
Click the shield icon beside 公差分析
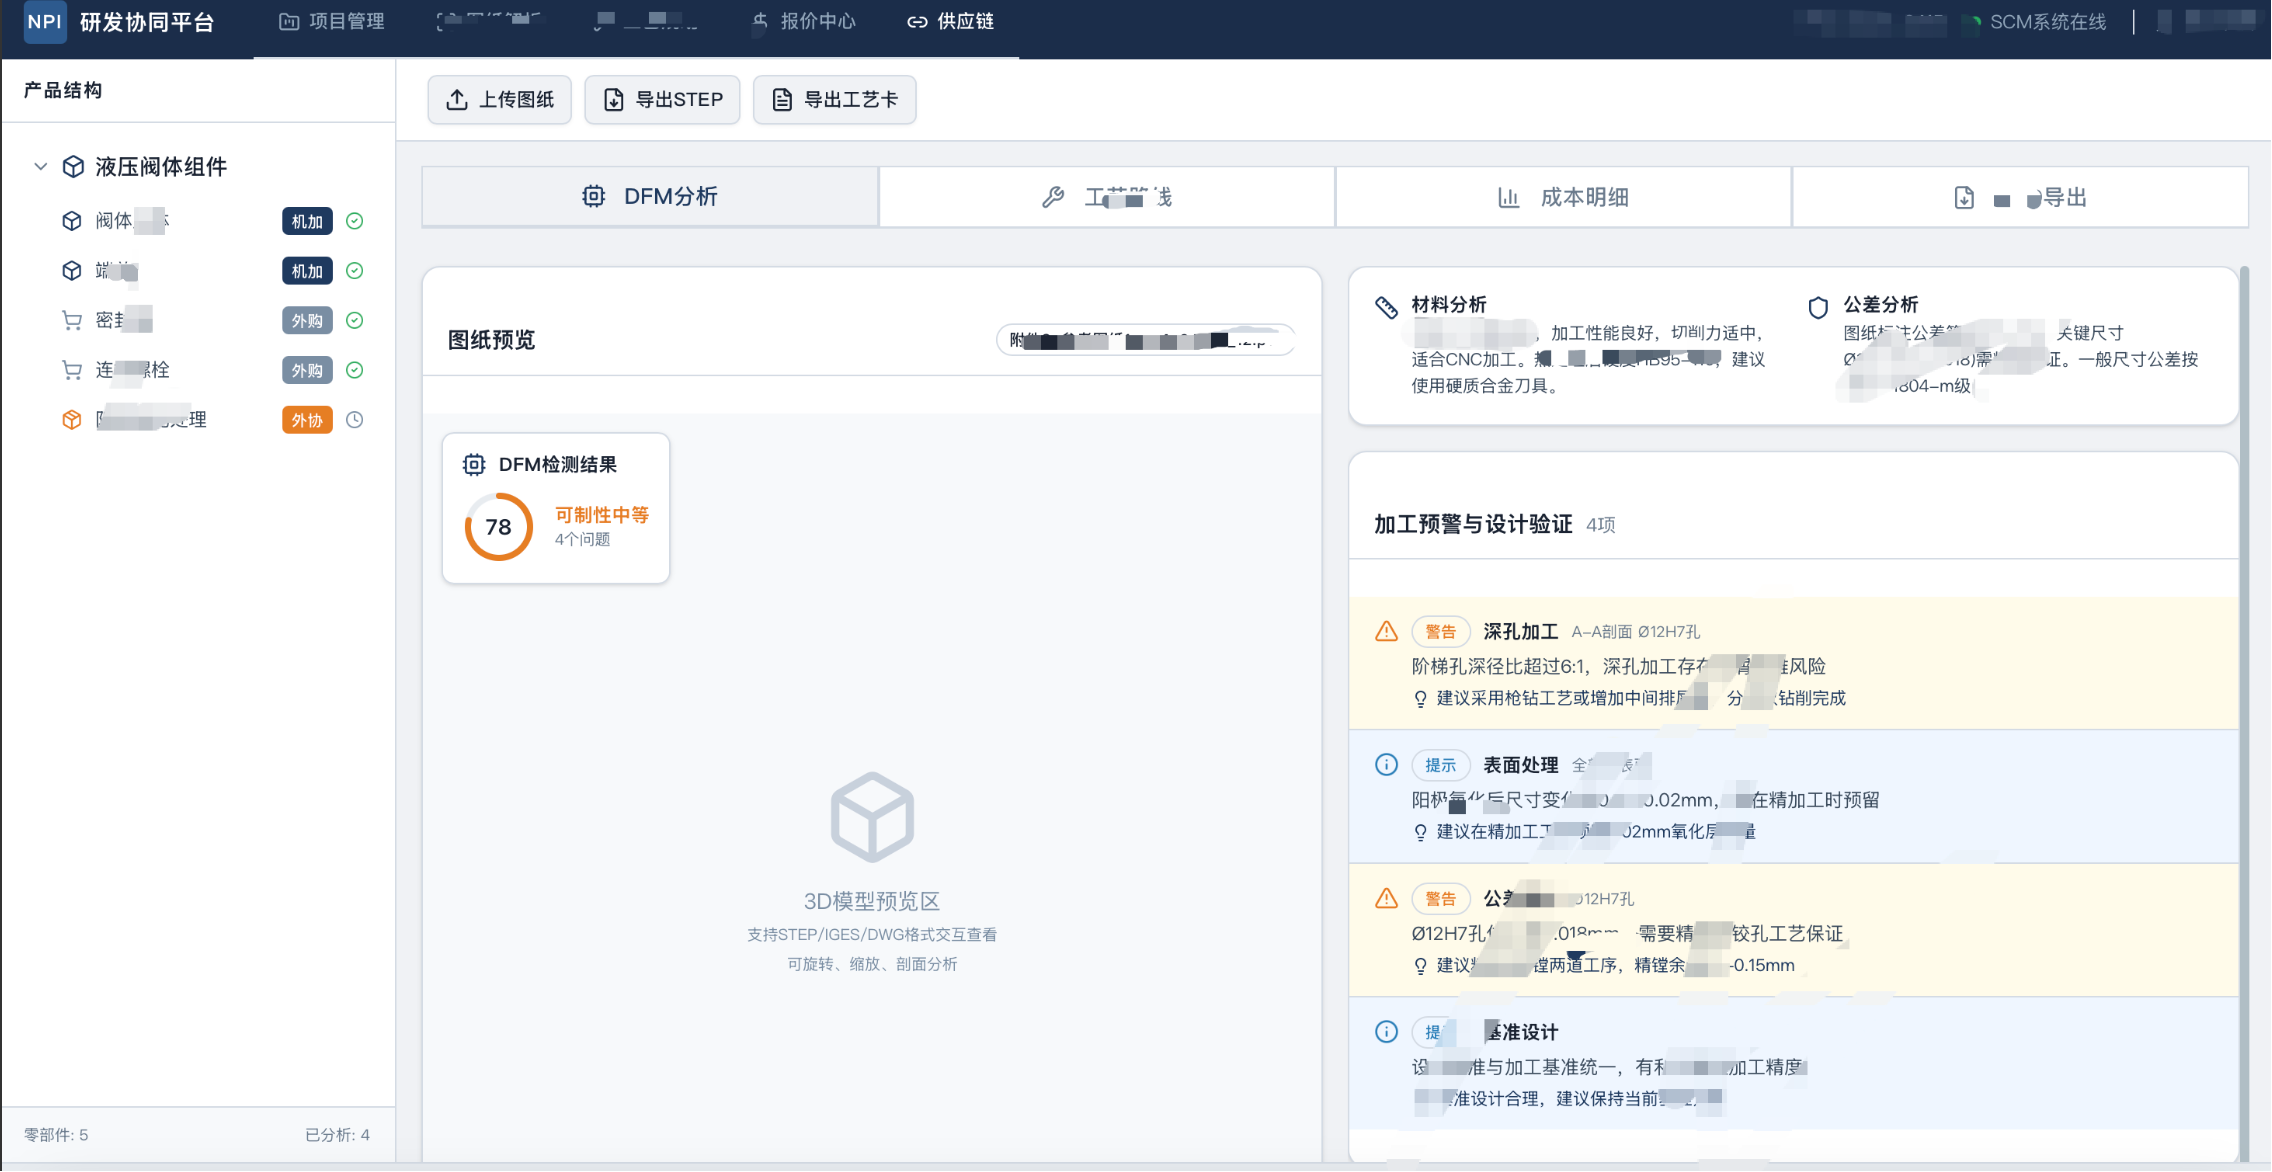tap(1818, 307)
